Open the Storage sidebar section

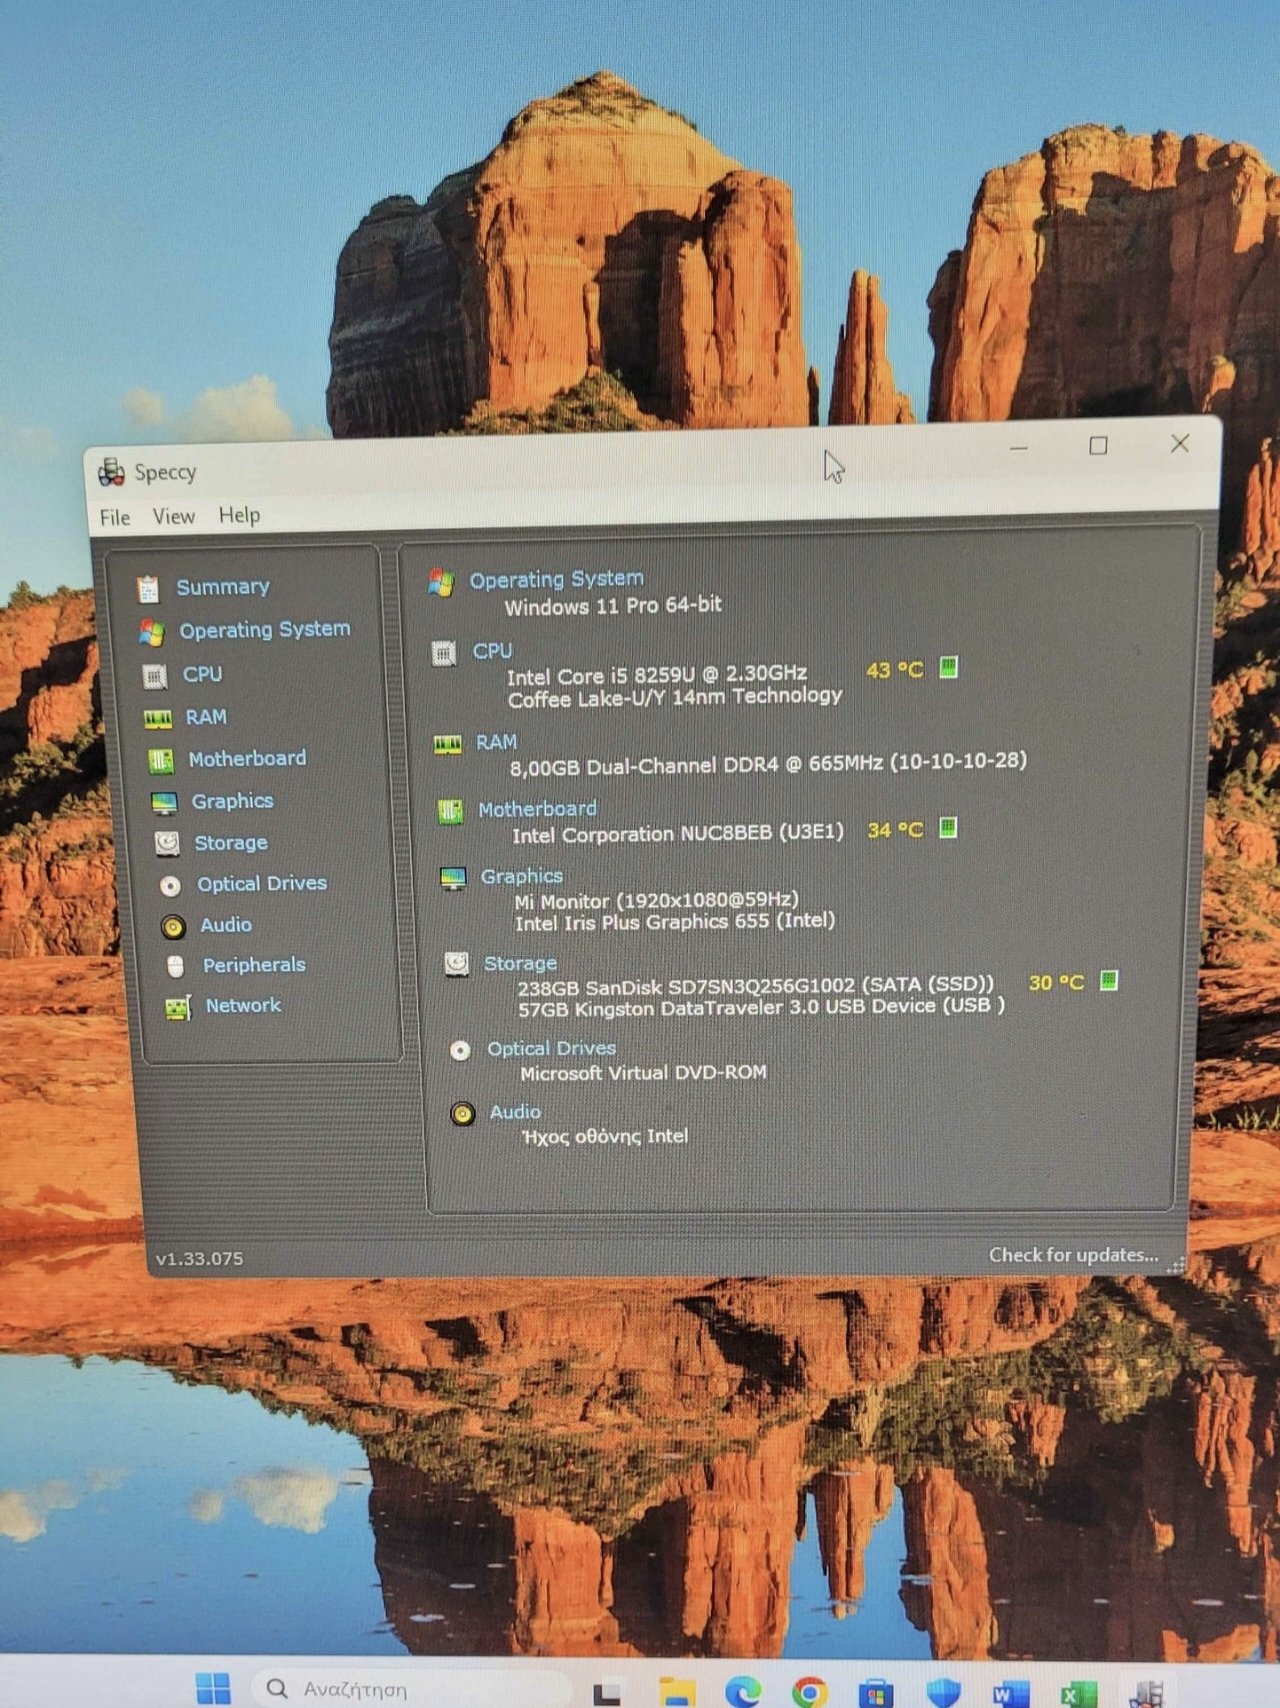pyautogui.click(x=230, y=843)
